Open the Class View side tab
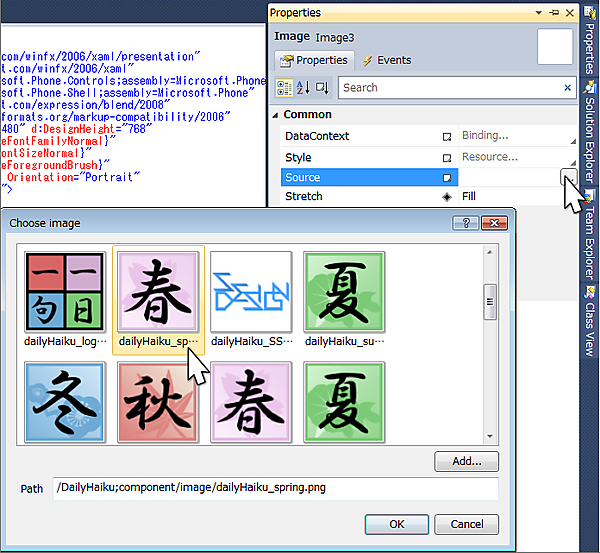 [x=590, y=321]
